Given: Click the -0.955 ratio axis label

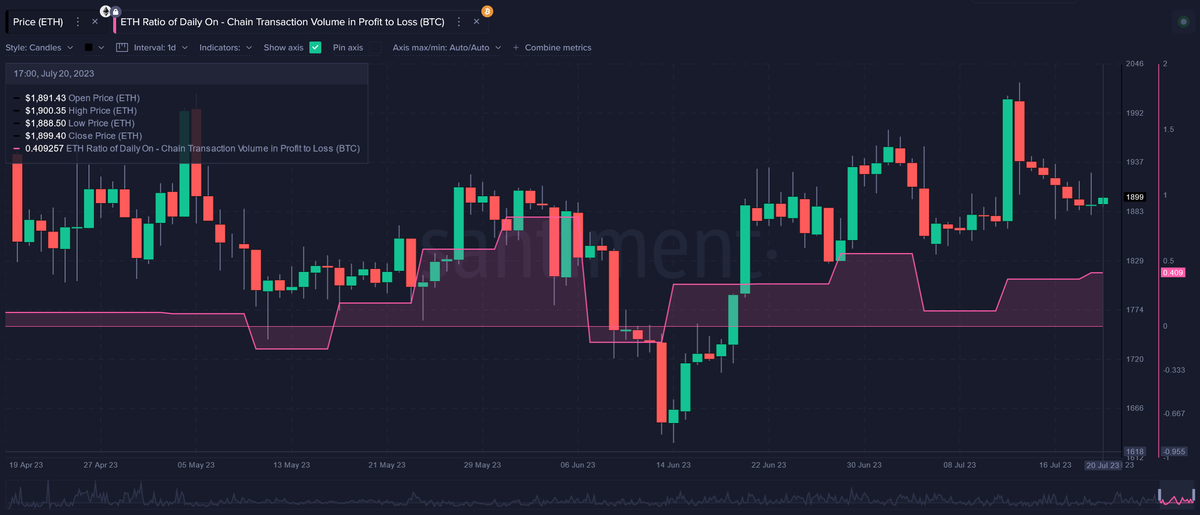Looking at the screenshot, I should pyautogui.click(x=1172, y=451).
